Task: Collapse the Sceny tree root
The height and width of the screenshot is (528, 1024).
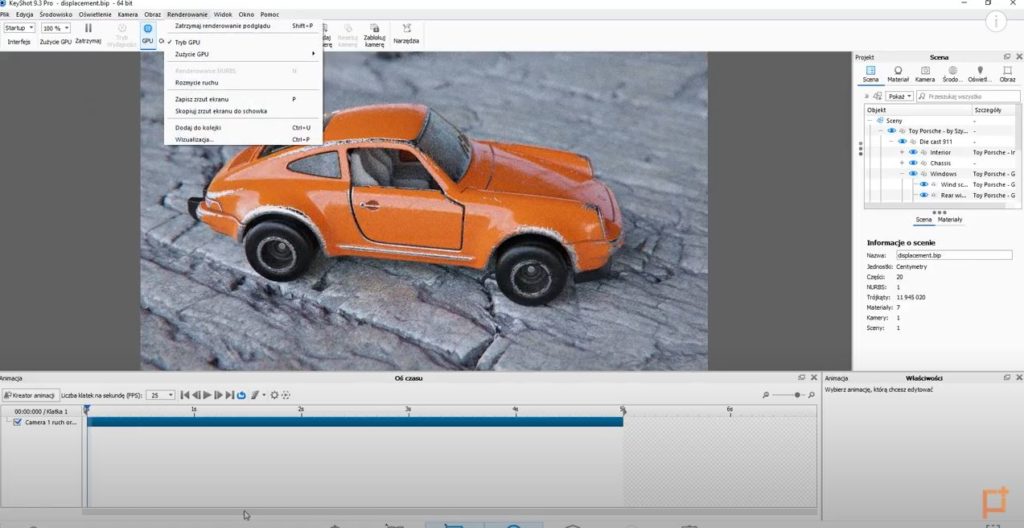Action: [x=870, y=120]
